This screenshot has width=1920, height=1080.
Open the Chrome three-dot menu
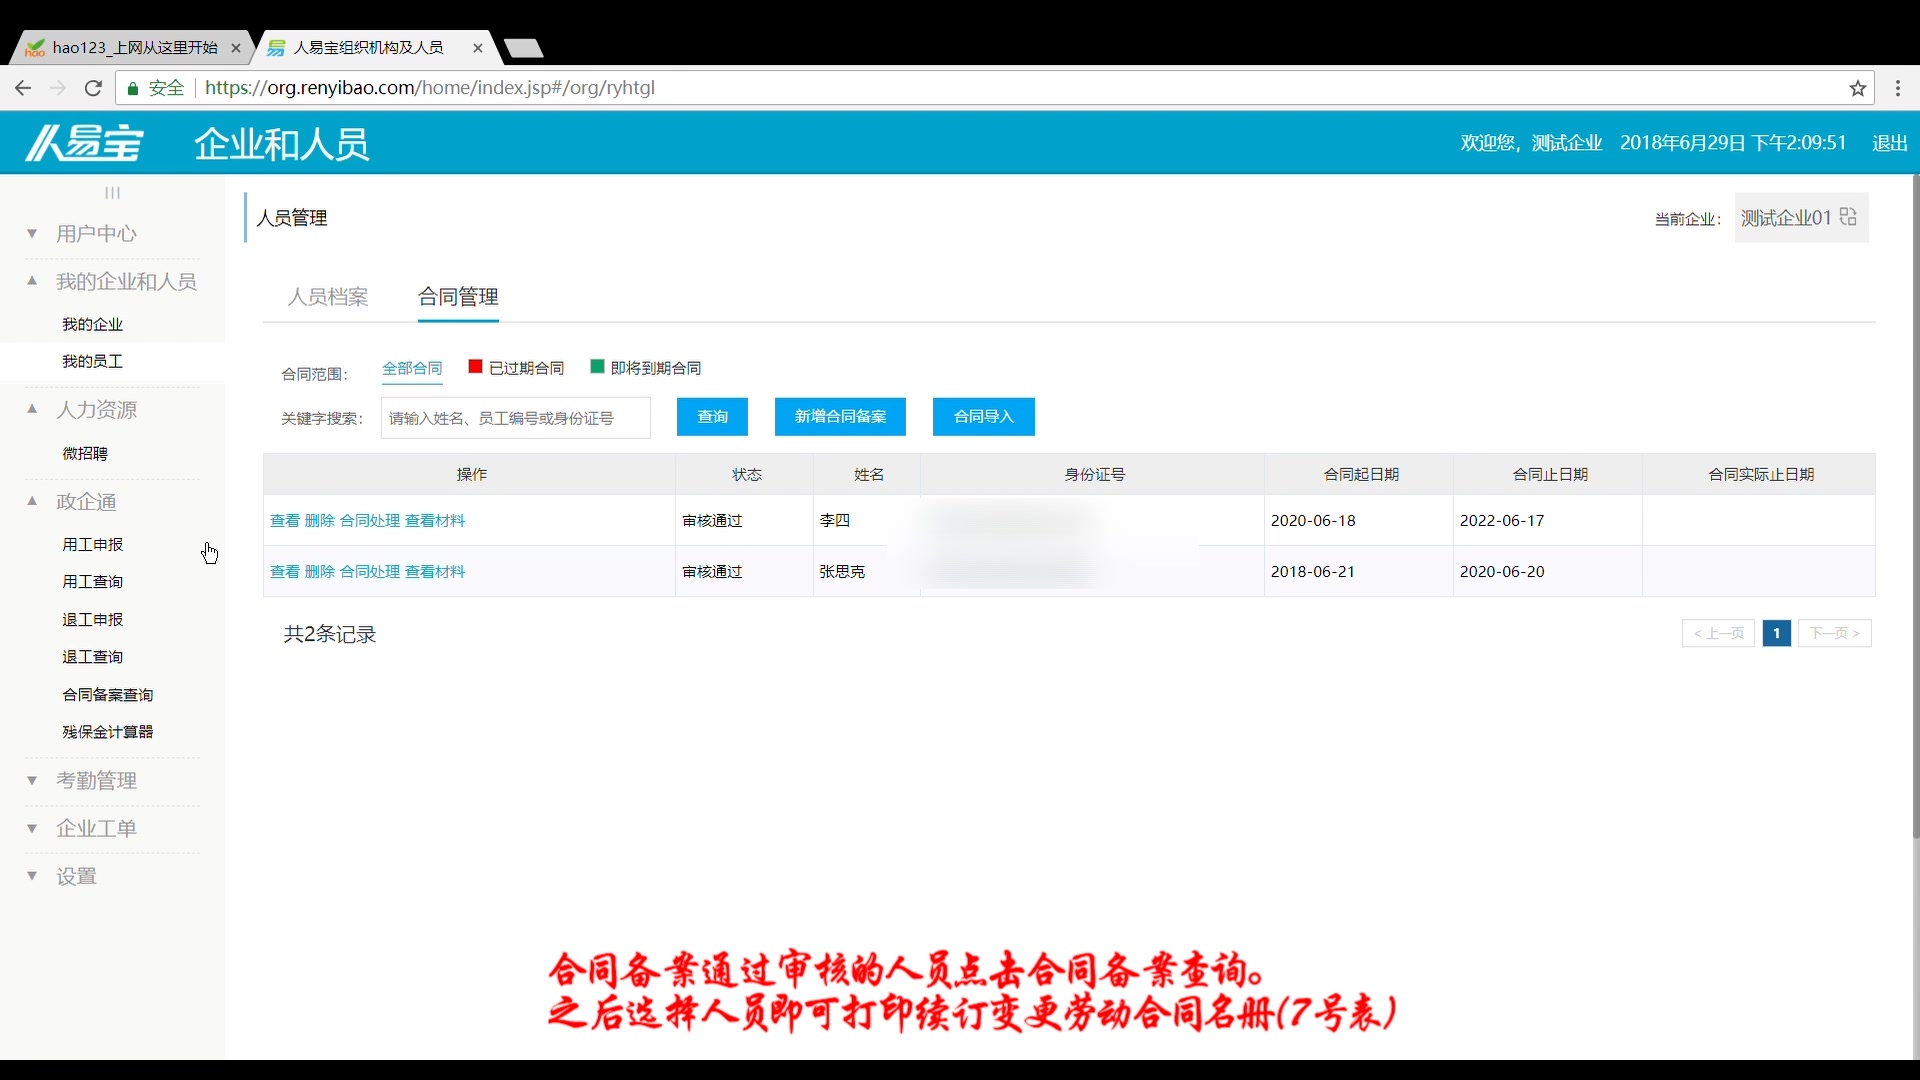[x=1898, y=88]
